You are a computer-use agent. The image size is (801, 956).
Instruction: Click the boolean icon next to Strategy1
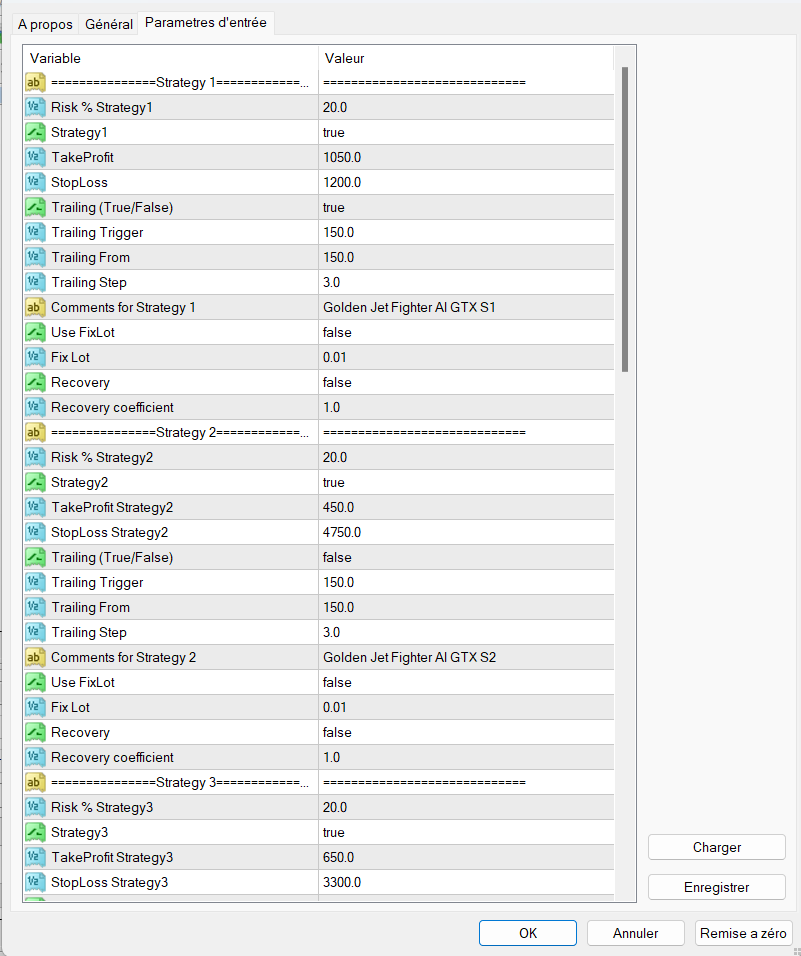coord(35,132)
